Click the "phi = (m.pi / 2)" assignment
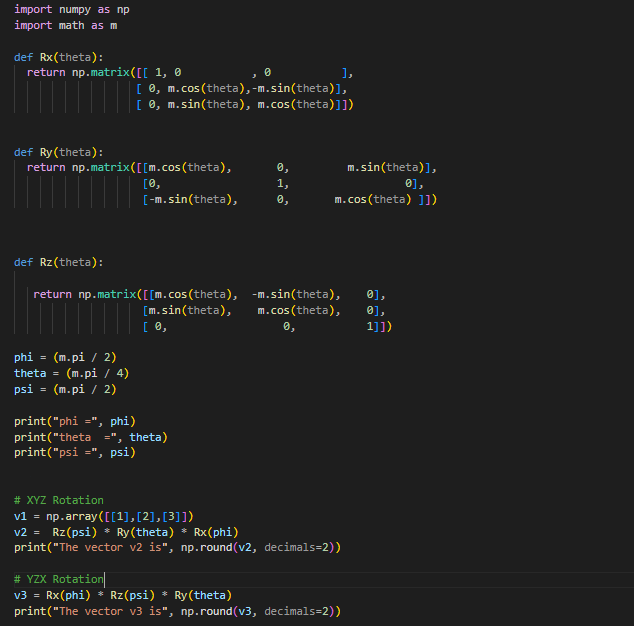Viewport: 634px width, 626px height. tap(65, 357)
